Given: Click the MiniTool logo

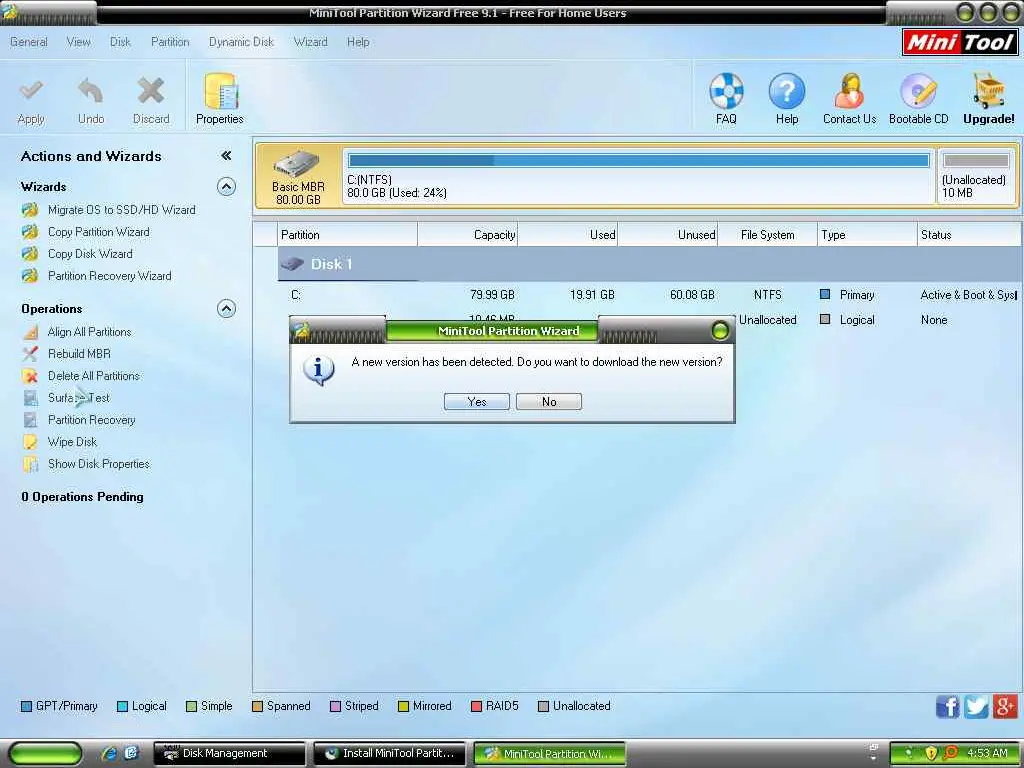Looking at the screenshot, I should [960, 42].
